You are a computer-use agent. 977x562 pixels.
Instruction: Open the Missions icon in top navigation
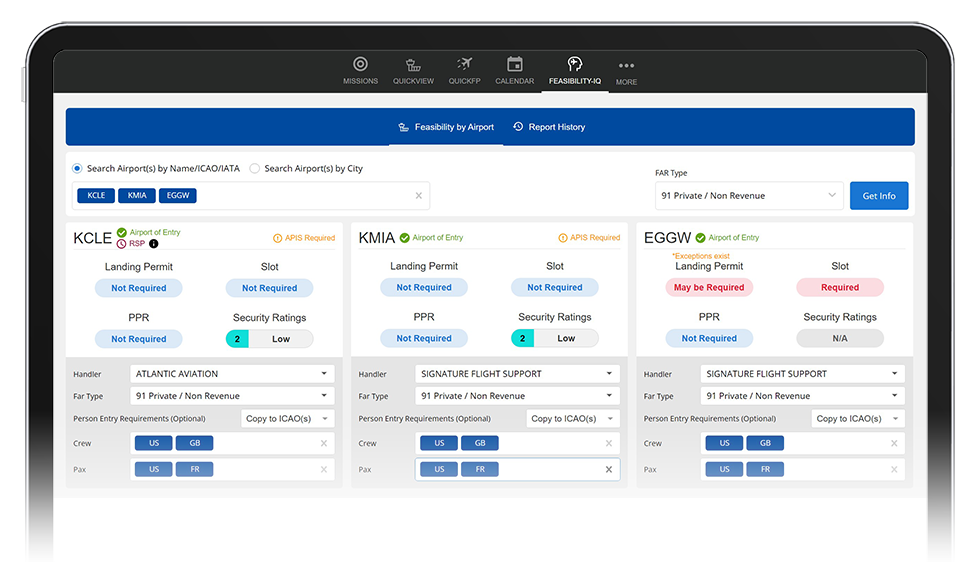[360, 66]
